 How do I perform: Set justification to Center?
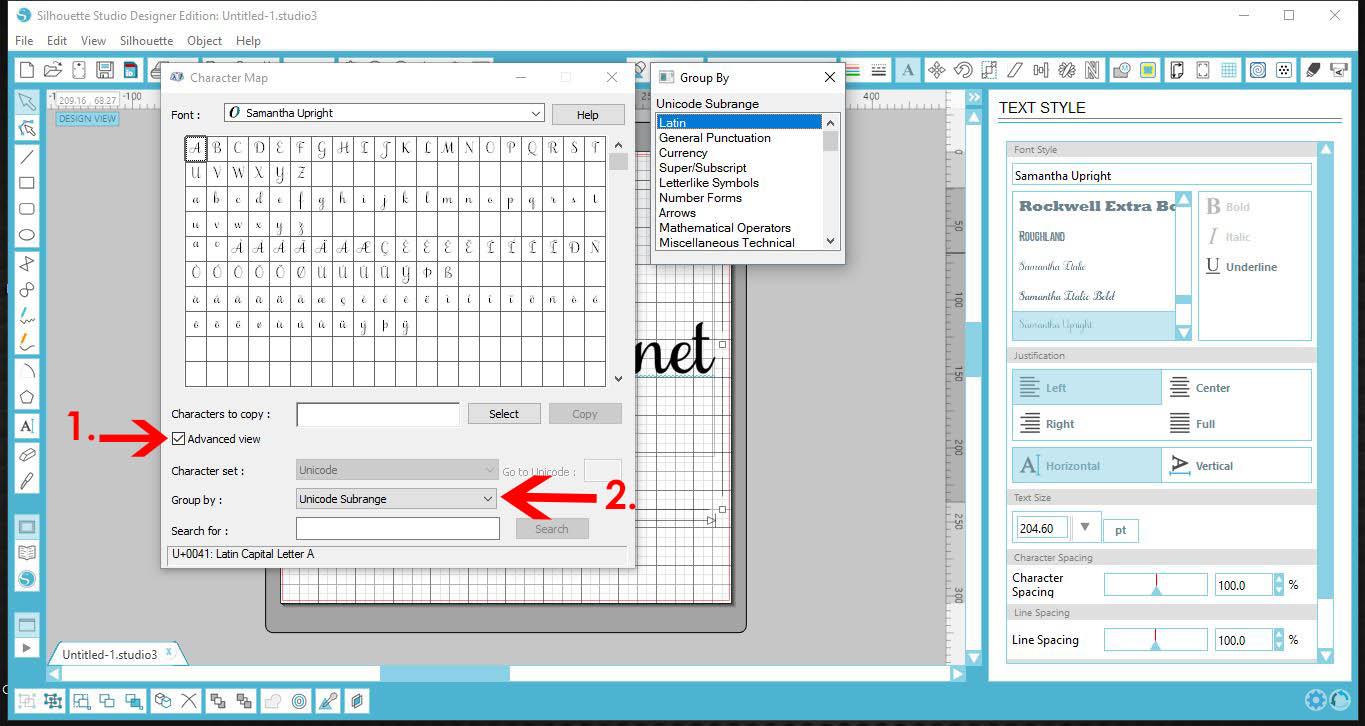1236,388
